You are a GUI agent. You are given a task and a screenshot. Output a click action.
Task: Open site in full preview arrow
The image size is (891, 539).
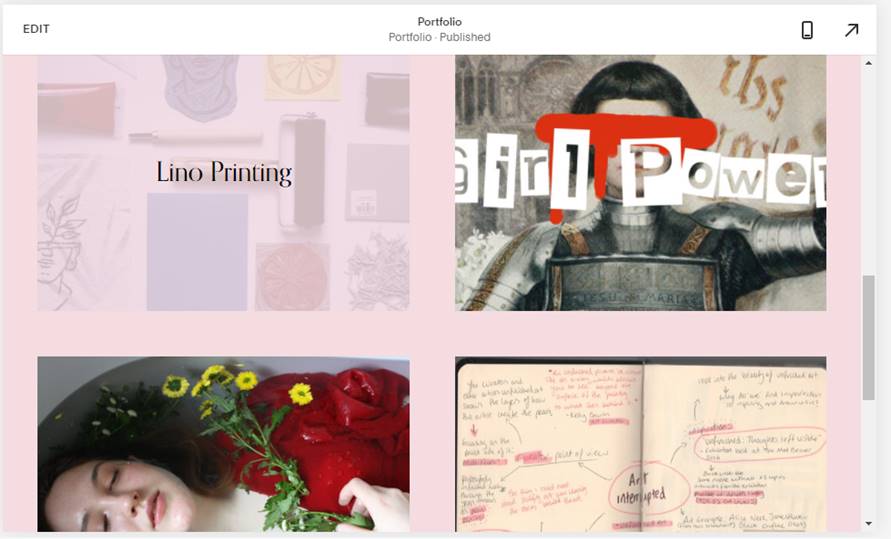pos(851,30)
